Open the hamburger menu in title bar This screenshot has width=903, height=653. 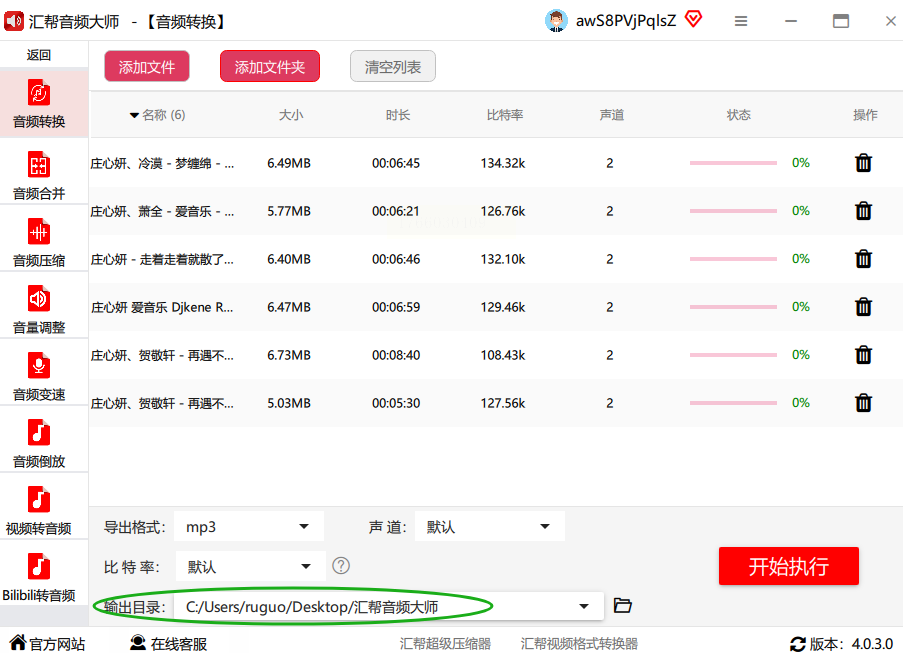pos(741,21)
